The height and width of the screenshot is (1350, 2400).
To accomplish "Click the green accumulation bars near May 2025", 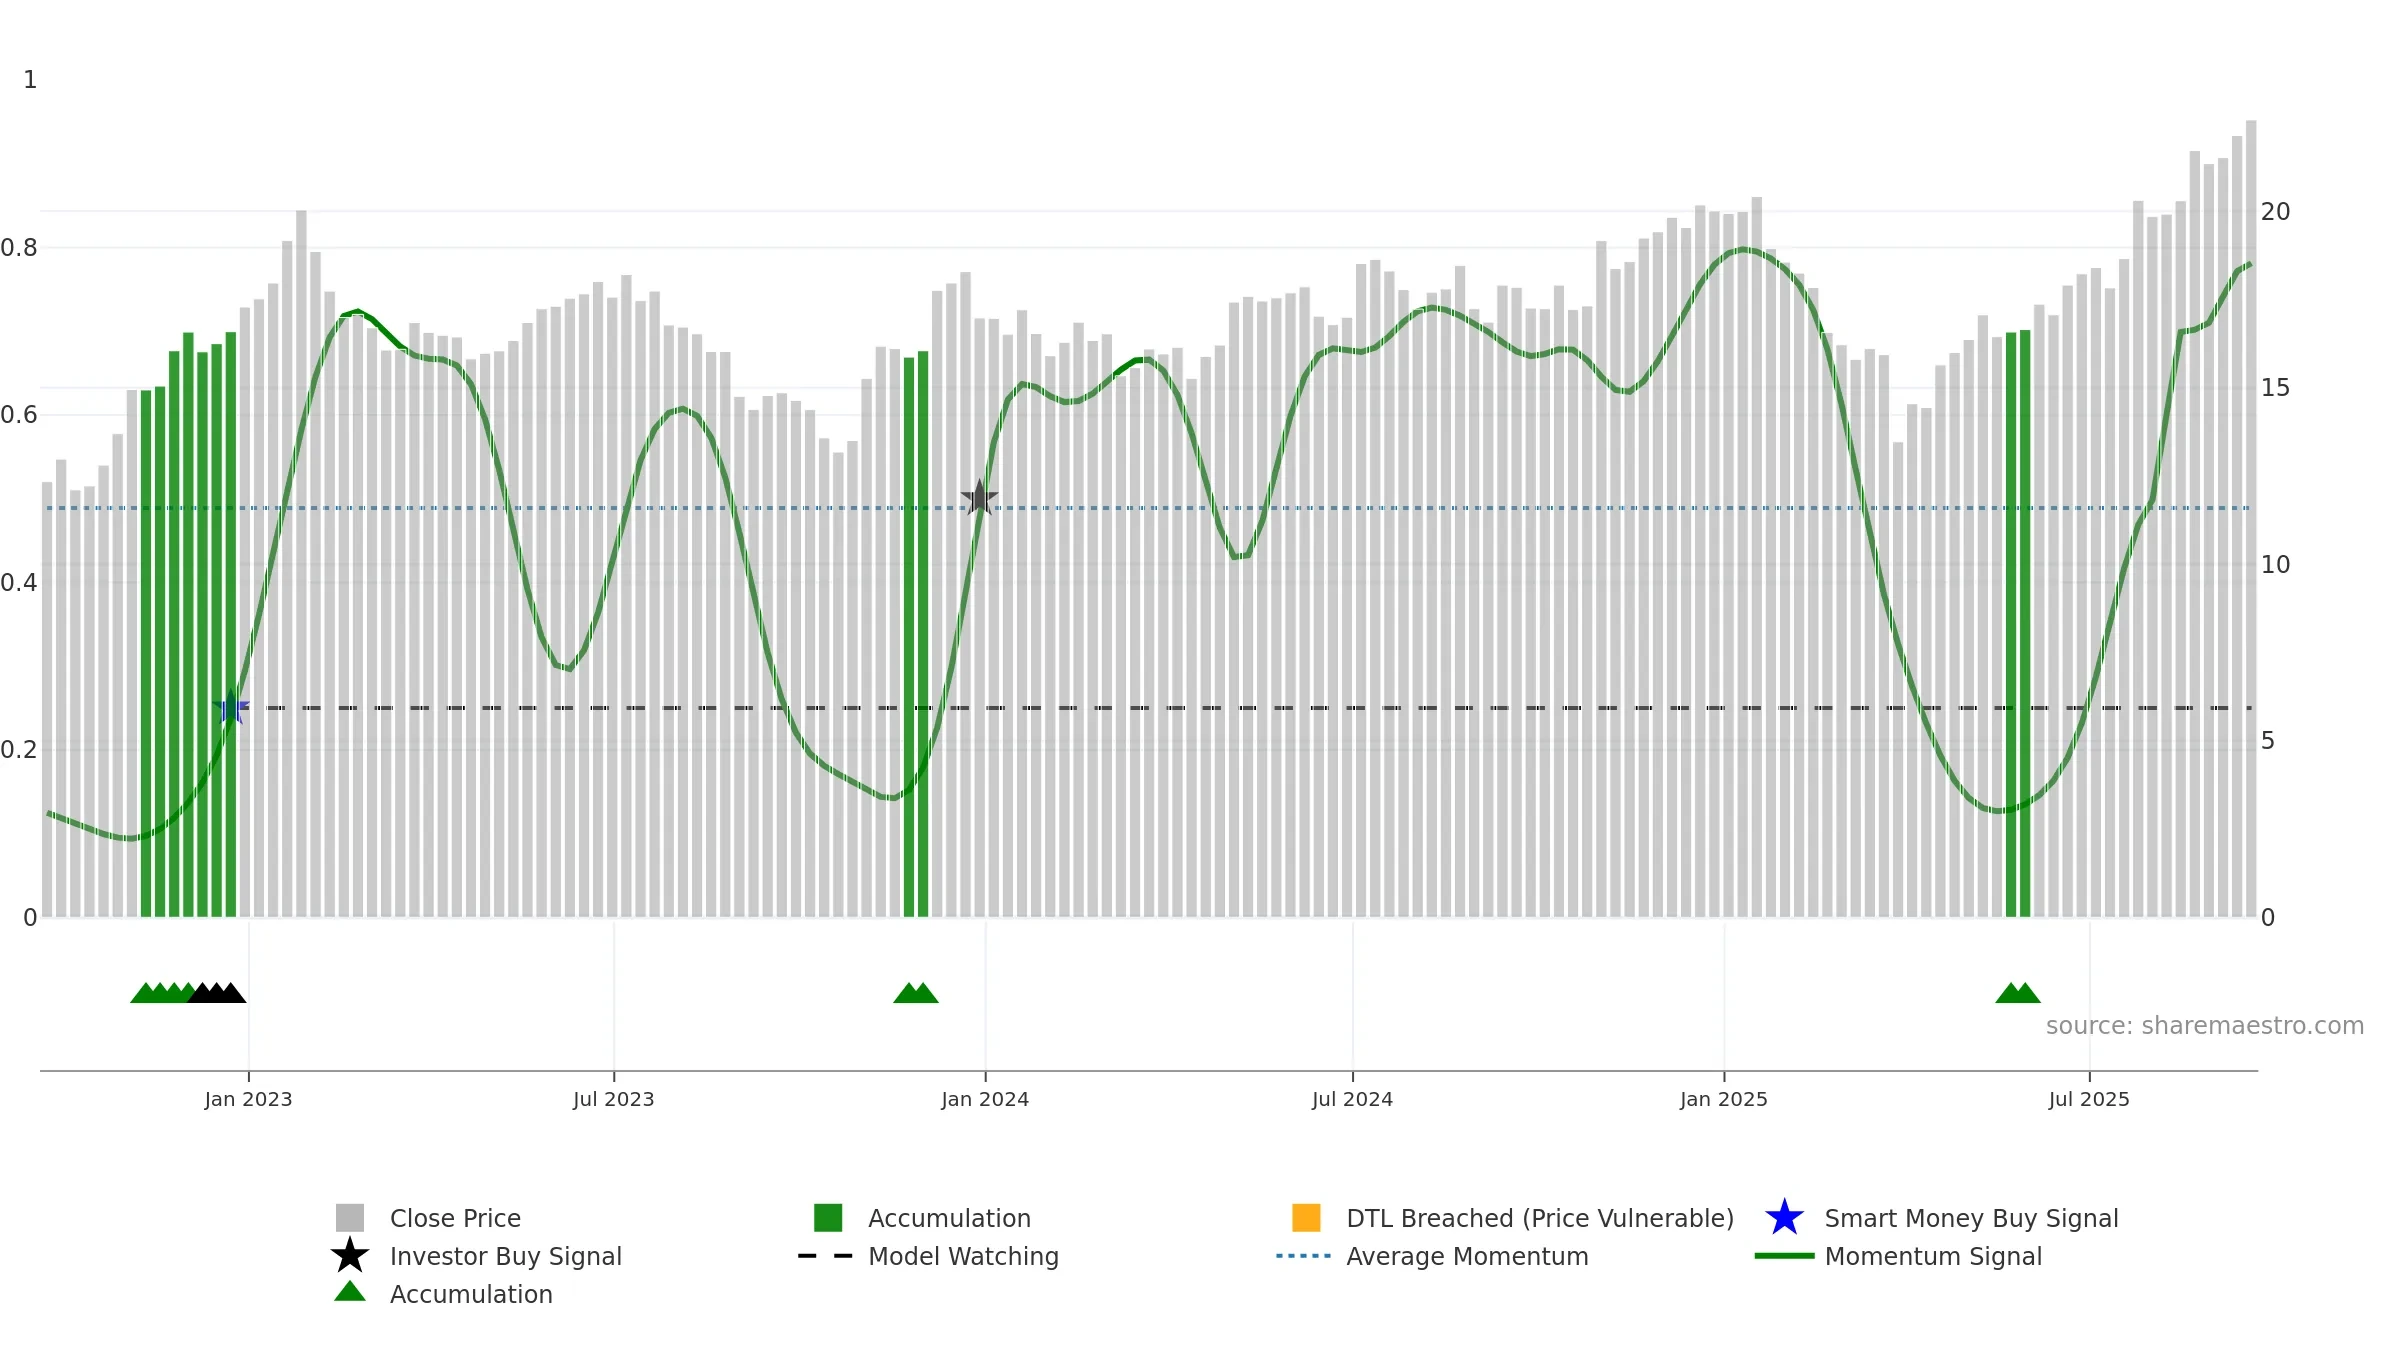I will (x=2018, y=624).
